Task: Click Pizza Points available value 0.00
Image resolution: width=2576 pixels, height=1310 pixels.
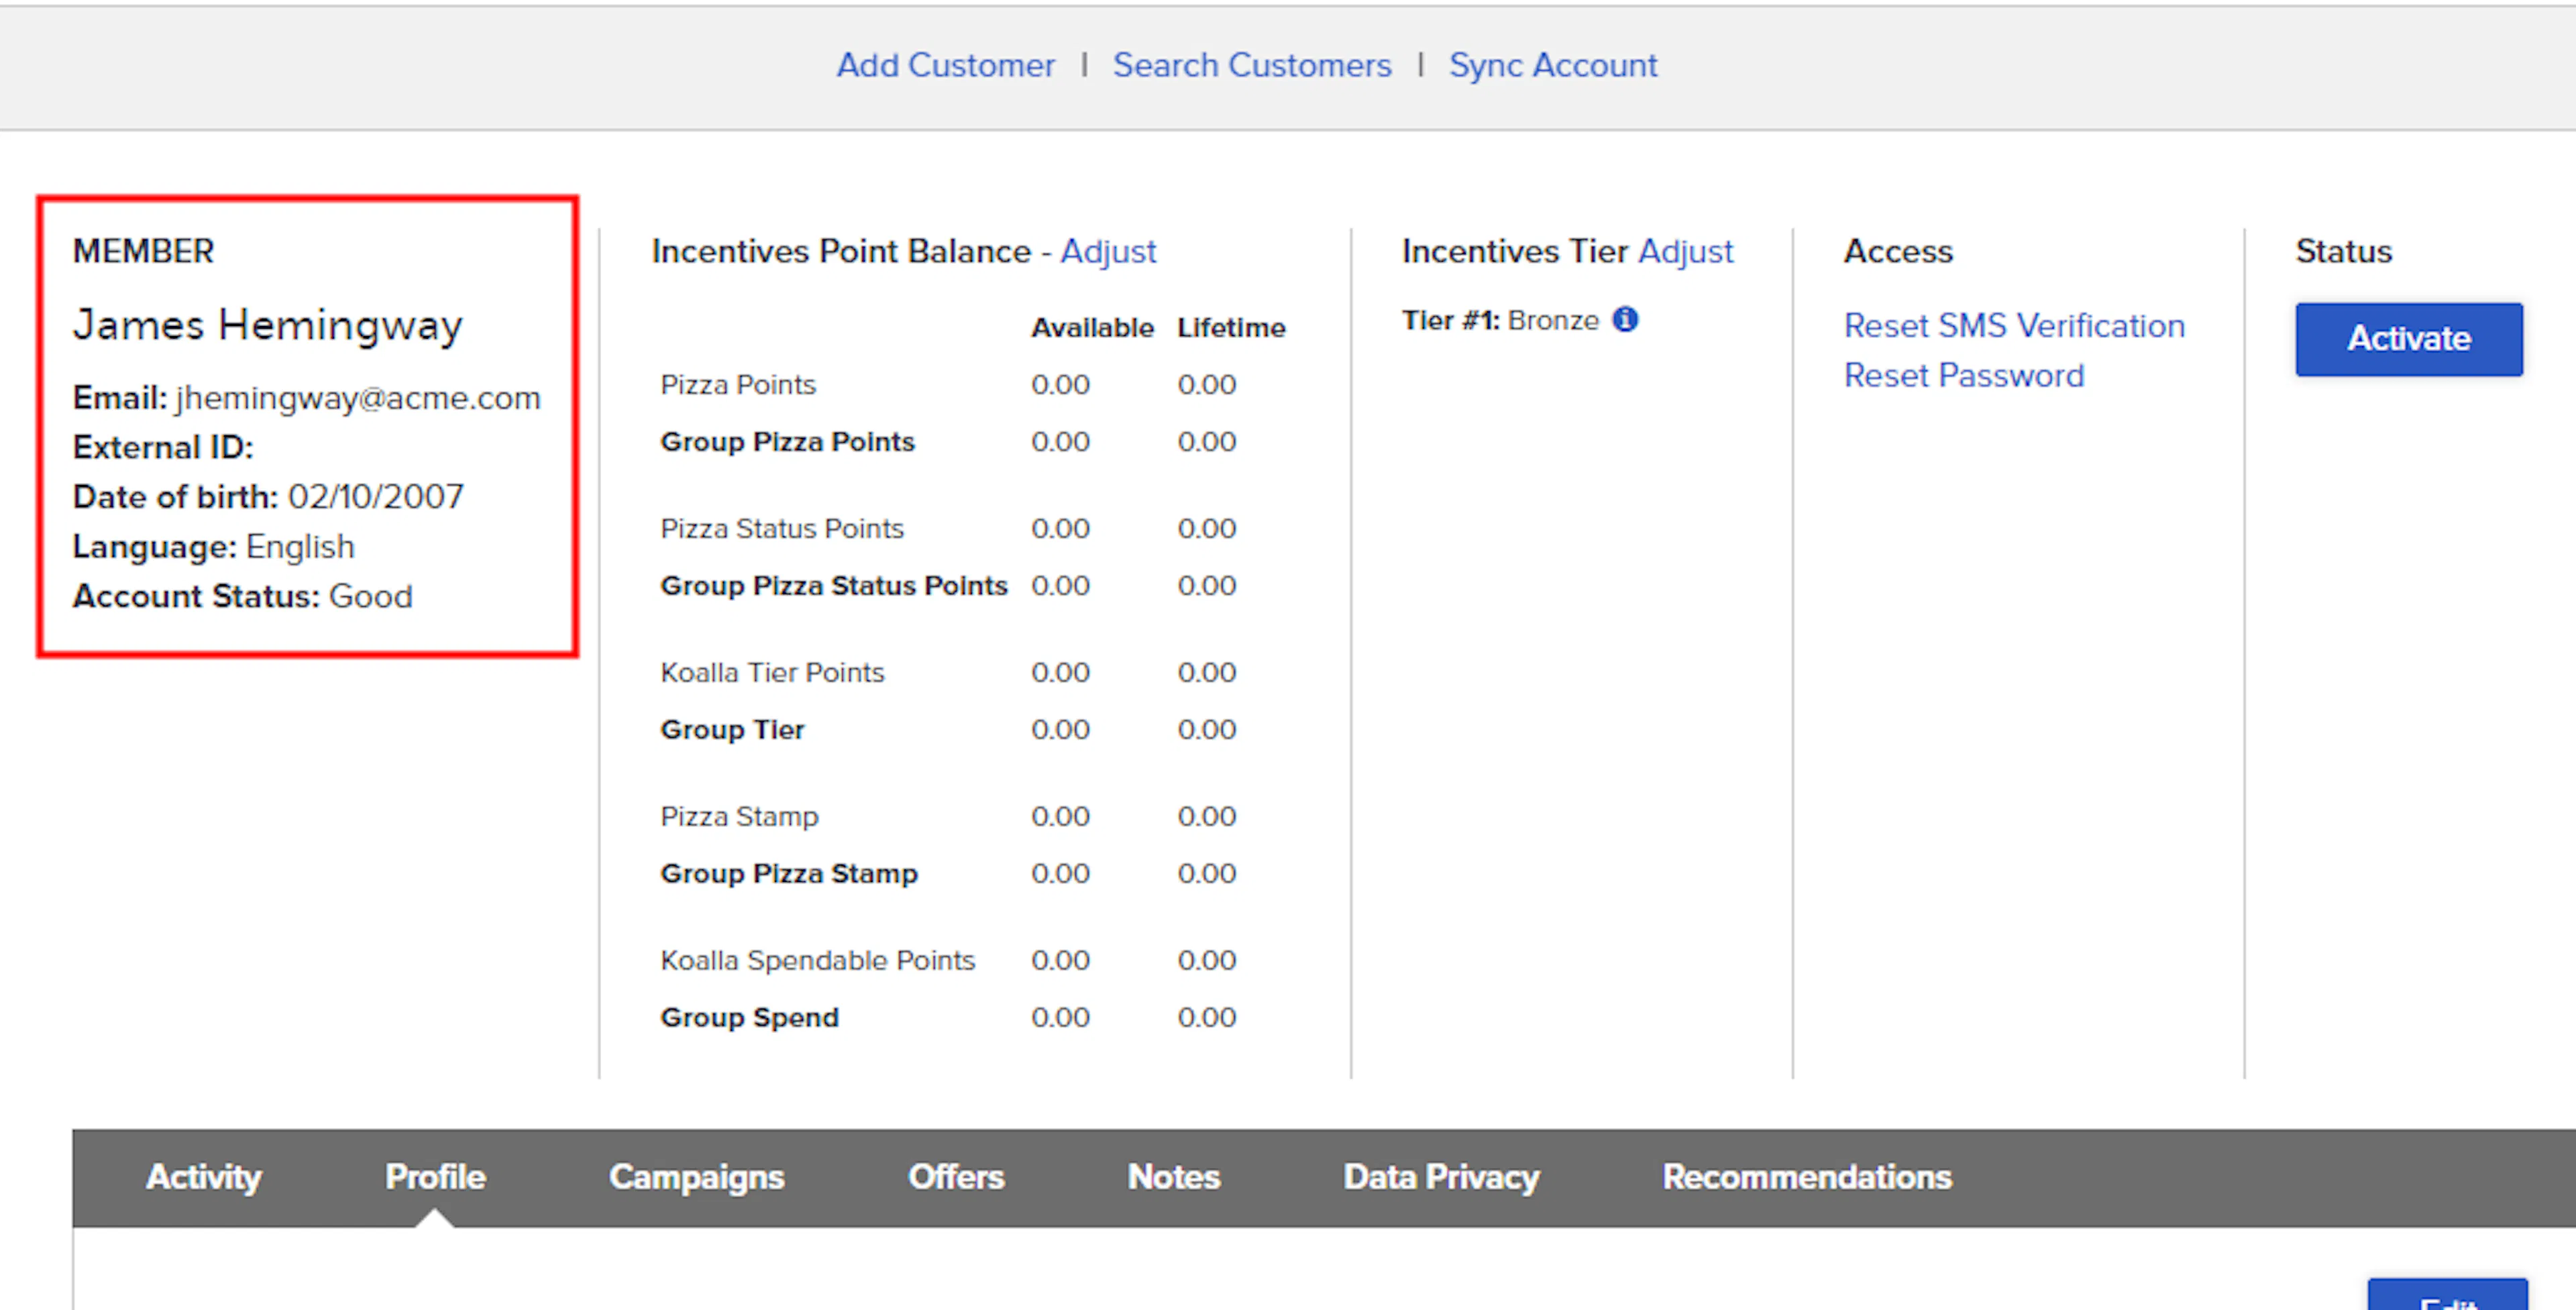Action: [1060, 385]
